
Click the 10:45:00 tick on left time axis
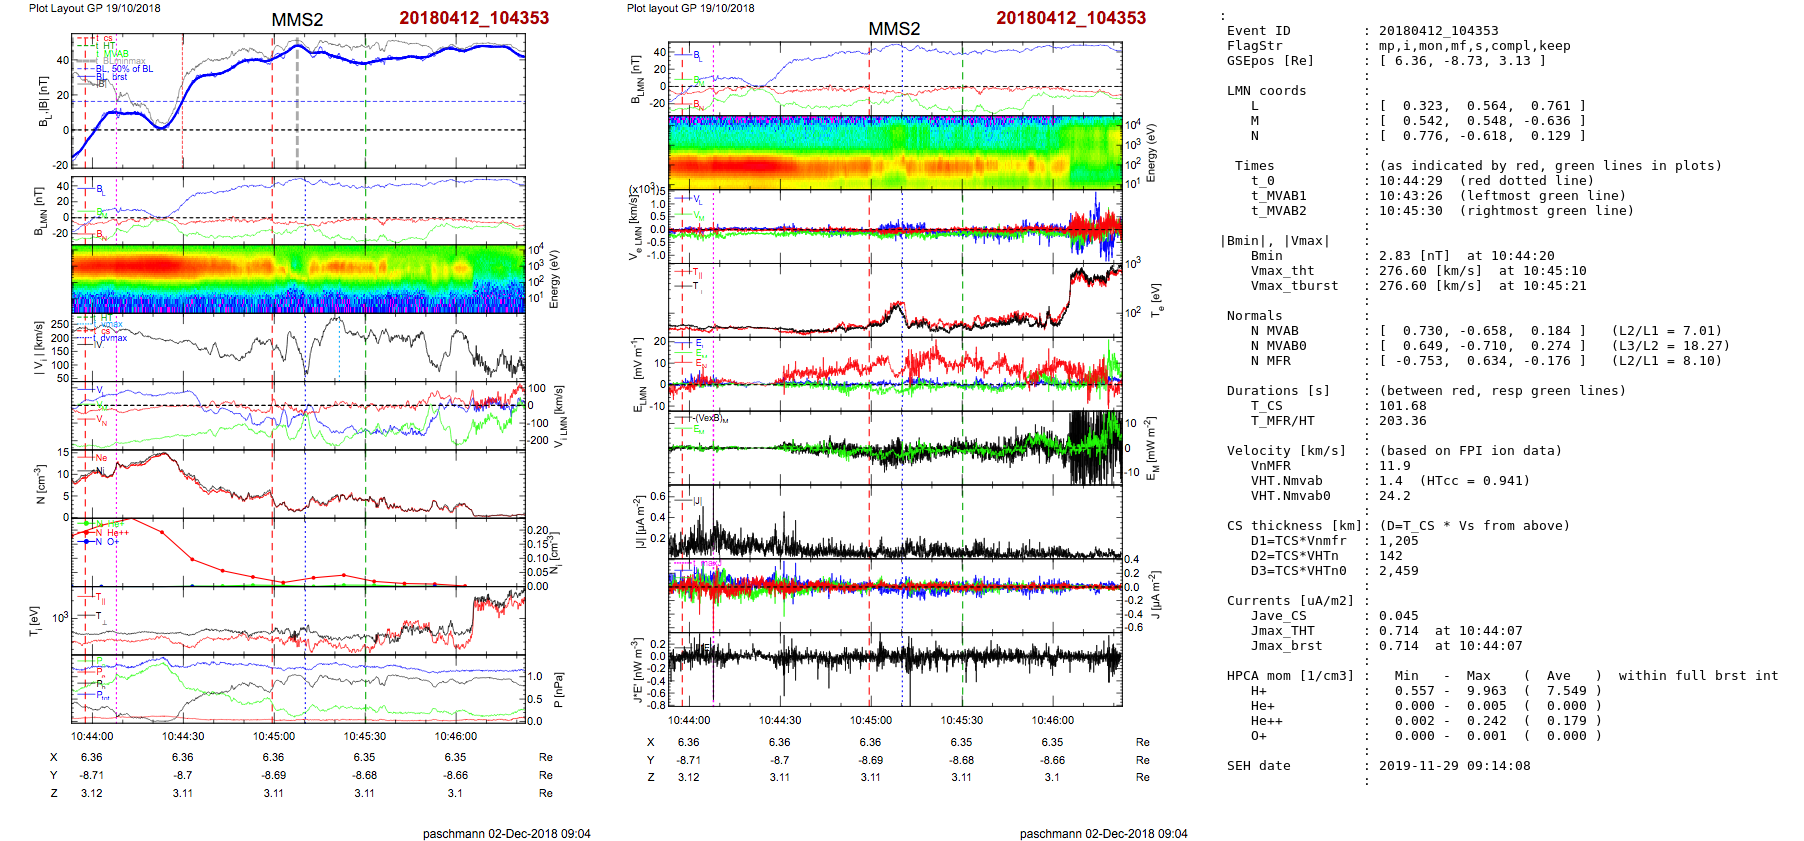coord(273,736)
